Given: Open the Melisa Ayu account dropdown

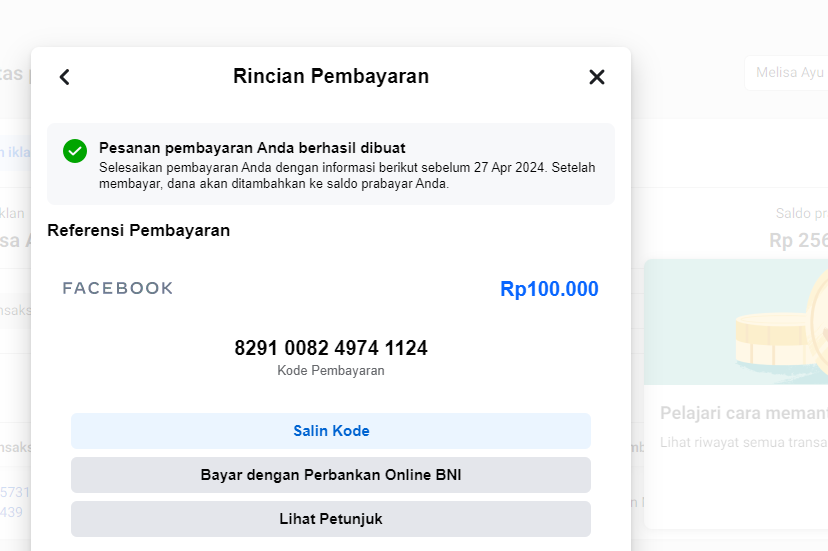Looking at the screenshot, I should 787,73.
